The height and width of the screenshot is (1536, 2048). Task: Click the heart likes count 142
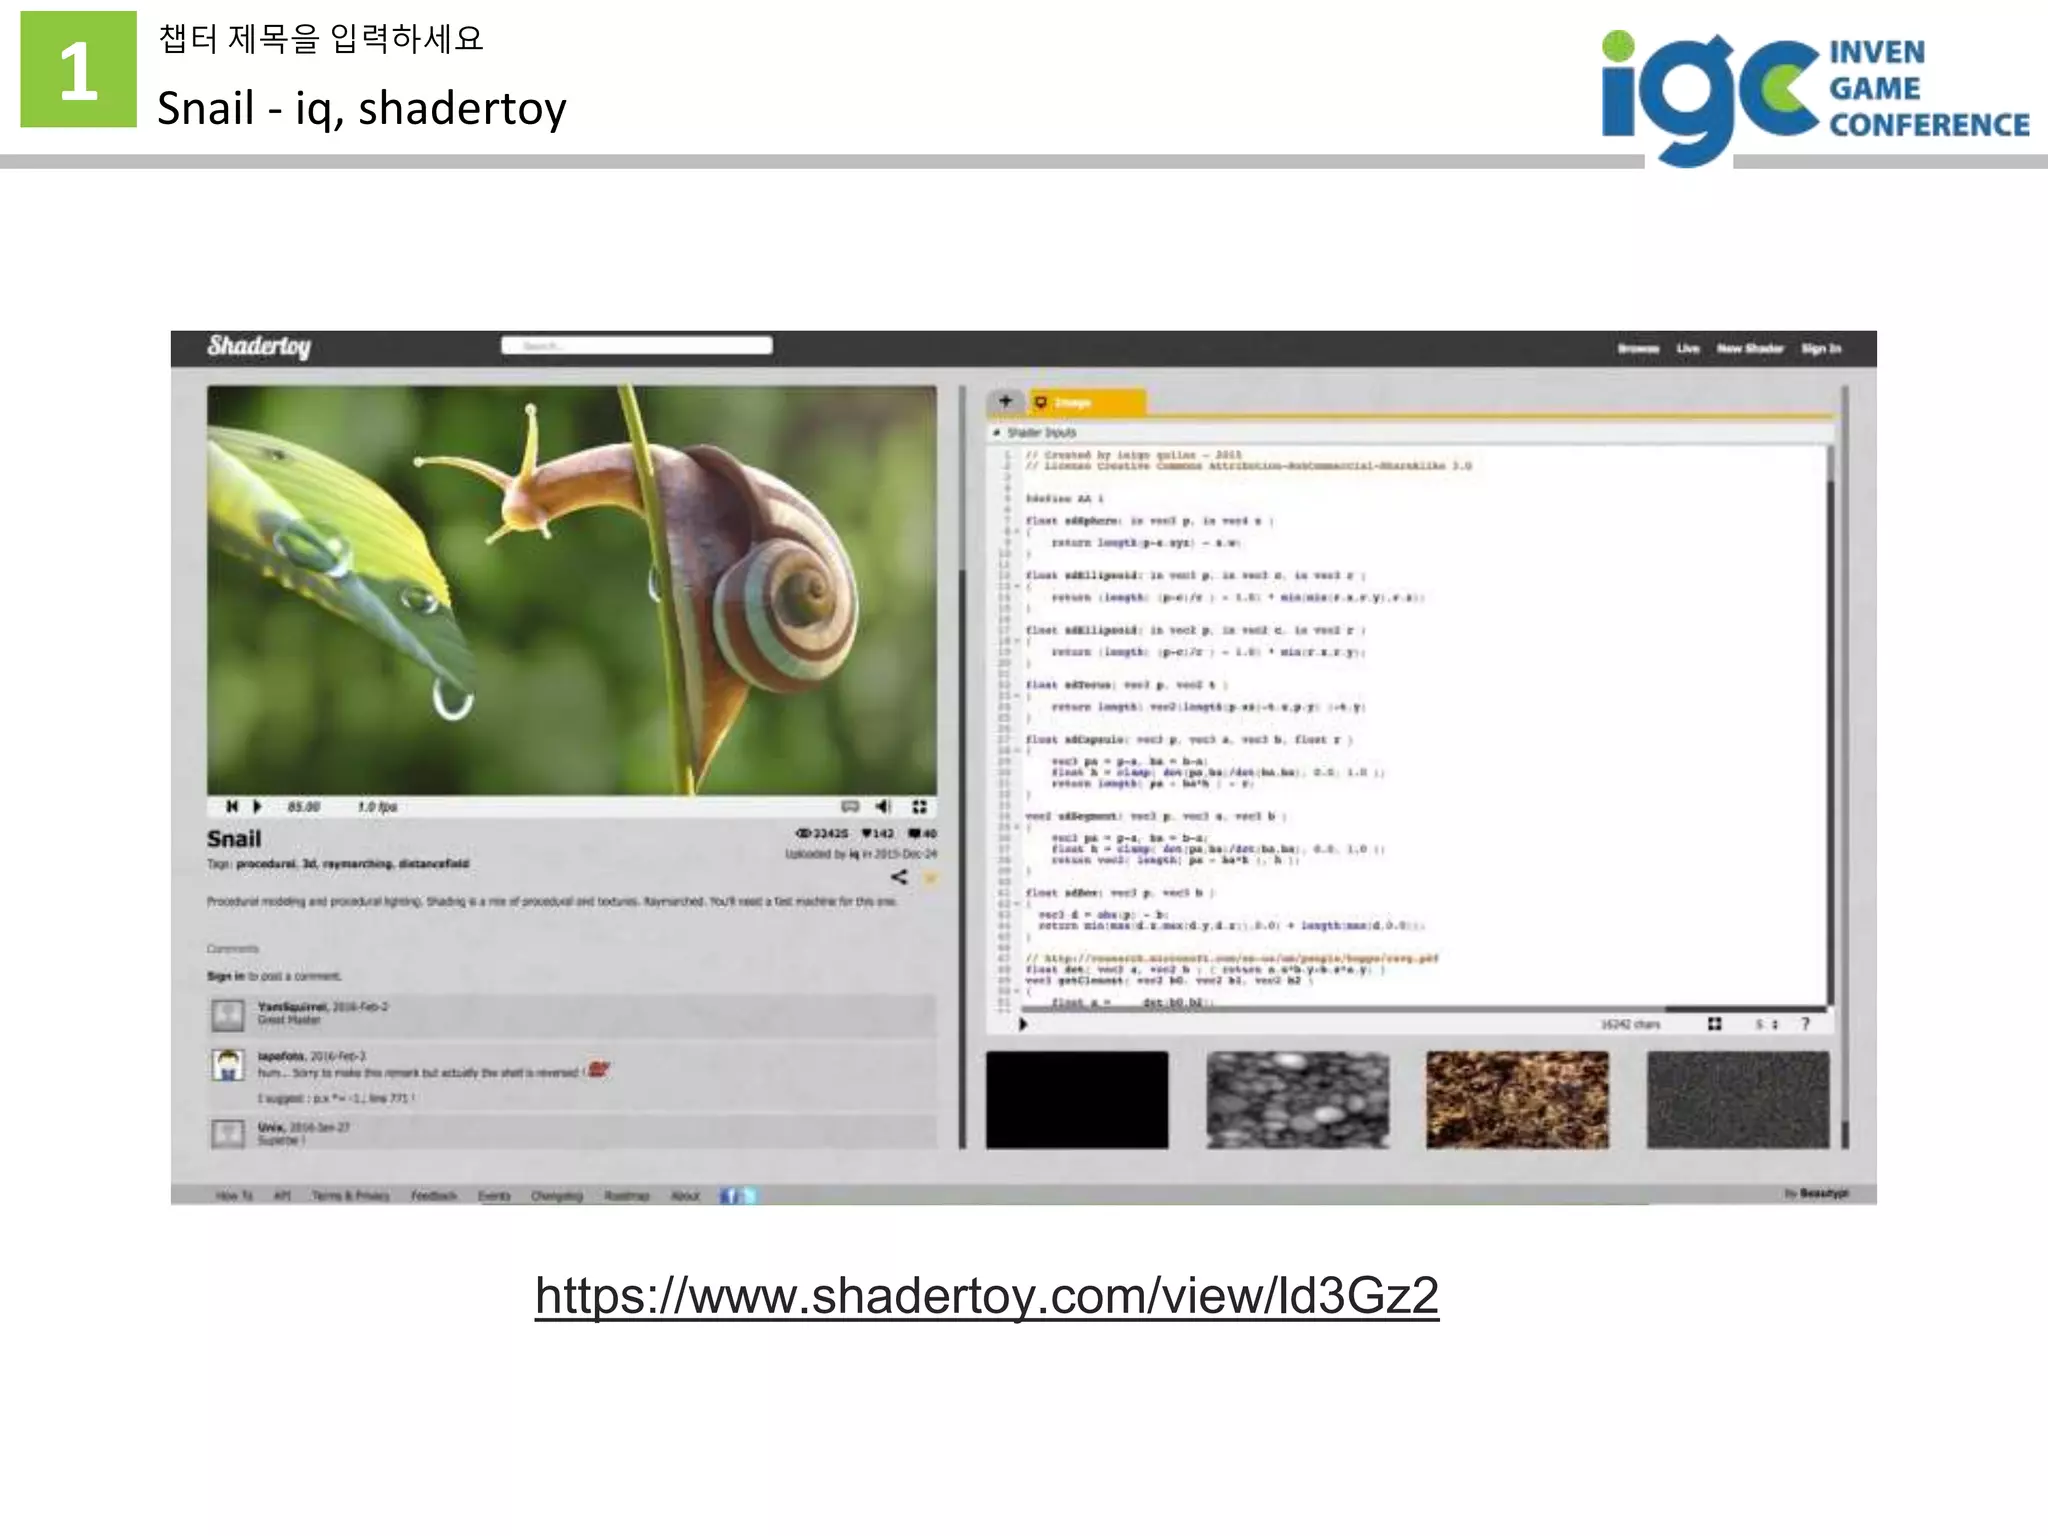(x=878, y=834)
